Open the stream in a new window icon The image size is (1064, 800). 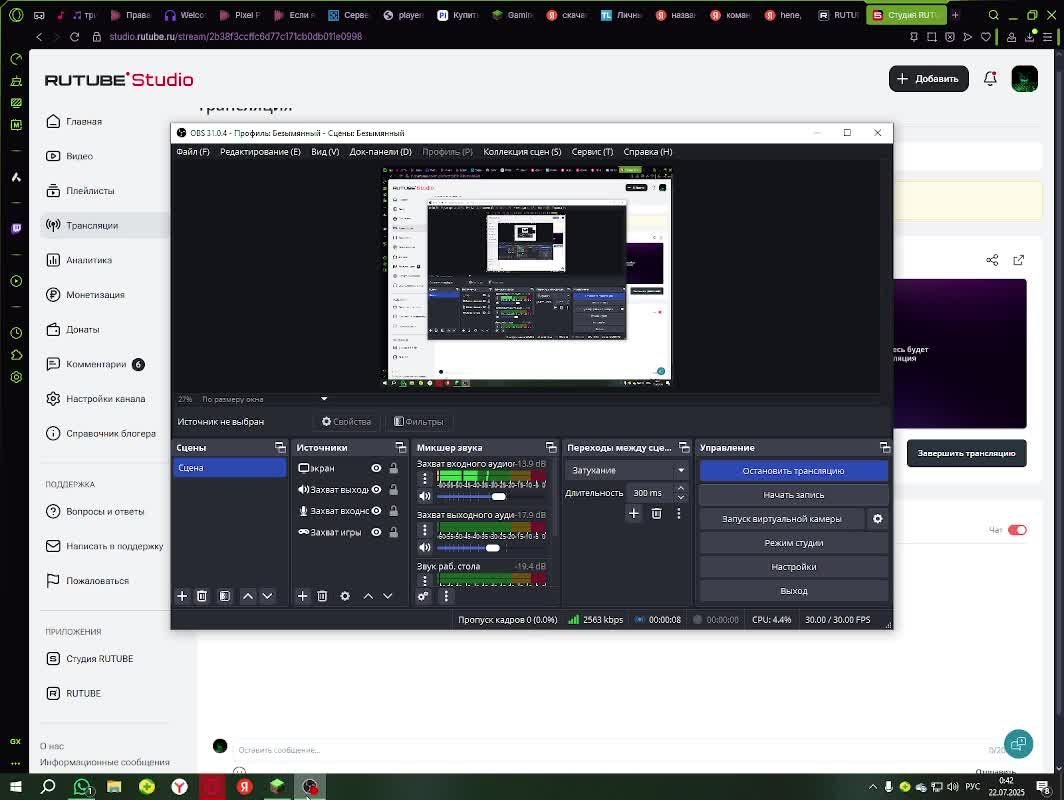[x=1019, y=260]
